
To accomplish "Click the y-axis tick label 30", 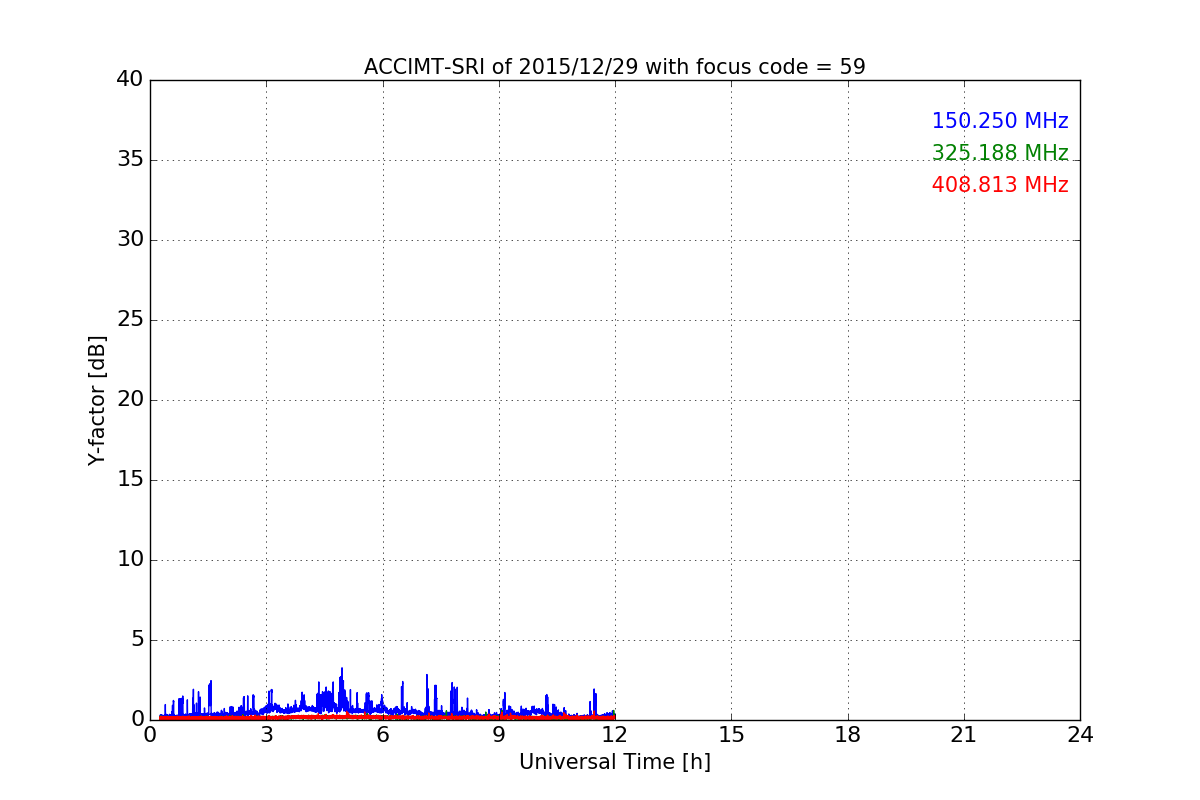I will tap(130, 239).
